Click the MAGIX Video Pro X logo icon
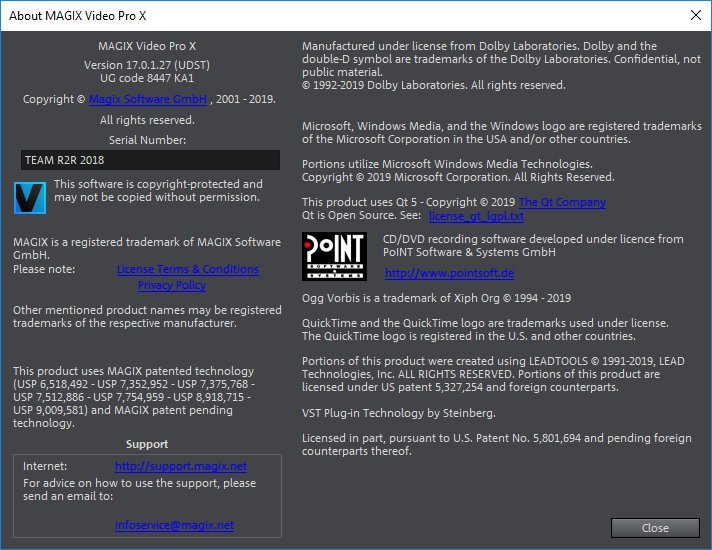The width and height of the screenshot is (712, 550). (30, 198)
